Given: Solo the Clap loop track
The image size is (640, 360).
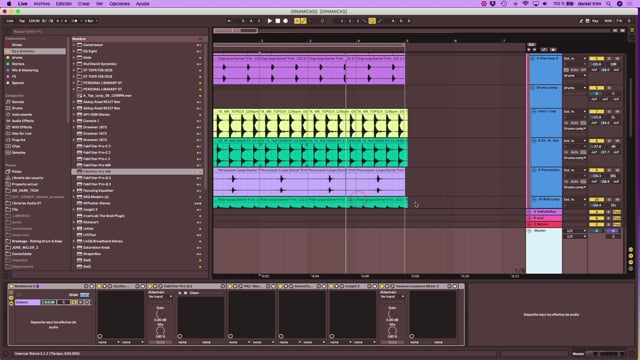Looking at the screenshot, I should click(609, 59).
